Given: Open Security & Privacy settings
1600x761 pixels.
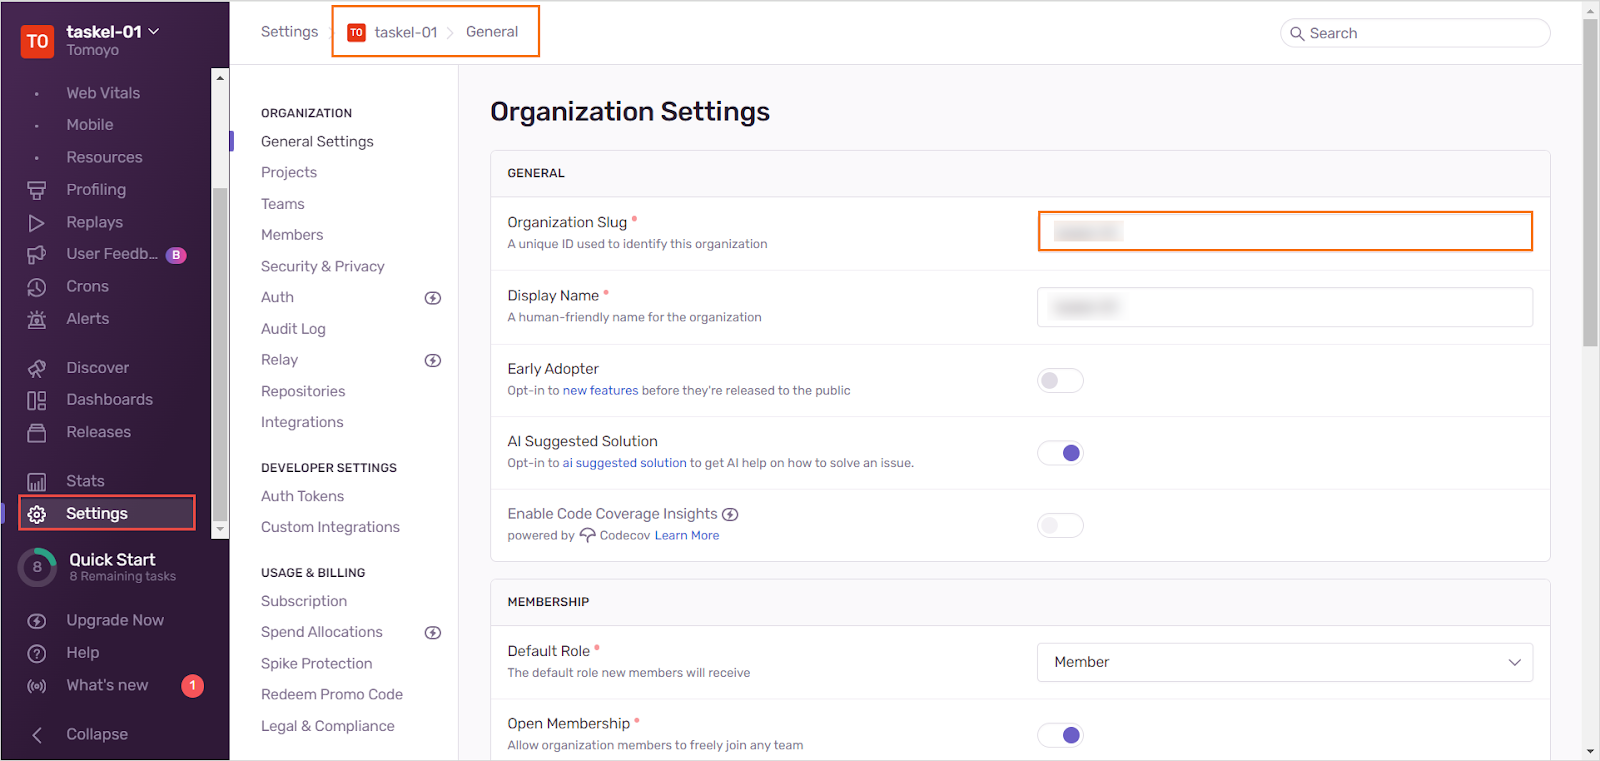Looking at the screenshot, I should [323, 267].
